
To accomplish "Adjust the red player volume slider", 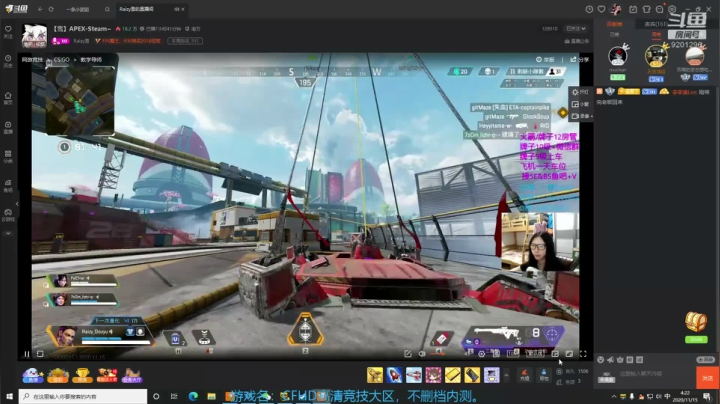I will pyautogui.click(x=437, y=354).
